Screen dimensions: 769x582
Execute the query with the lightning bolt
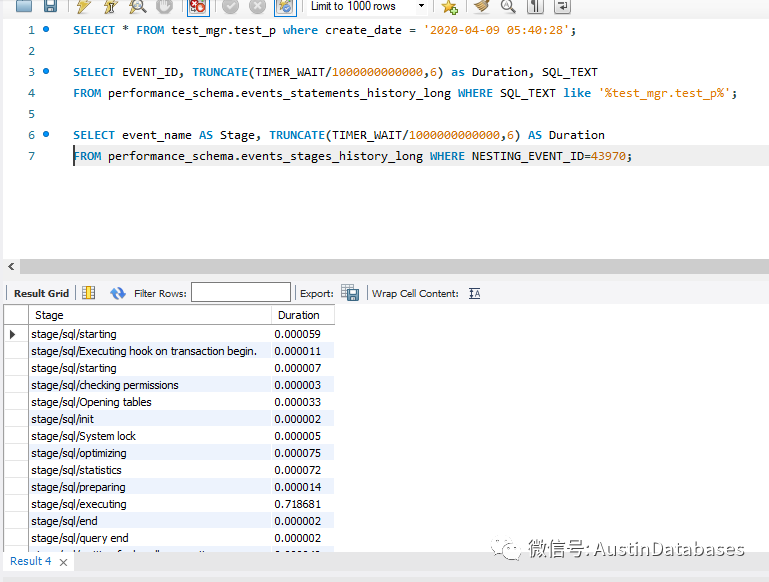coord(84,6)
